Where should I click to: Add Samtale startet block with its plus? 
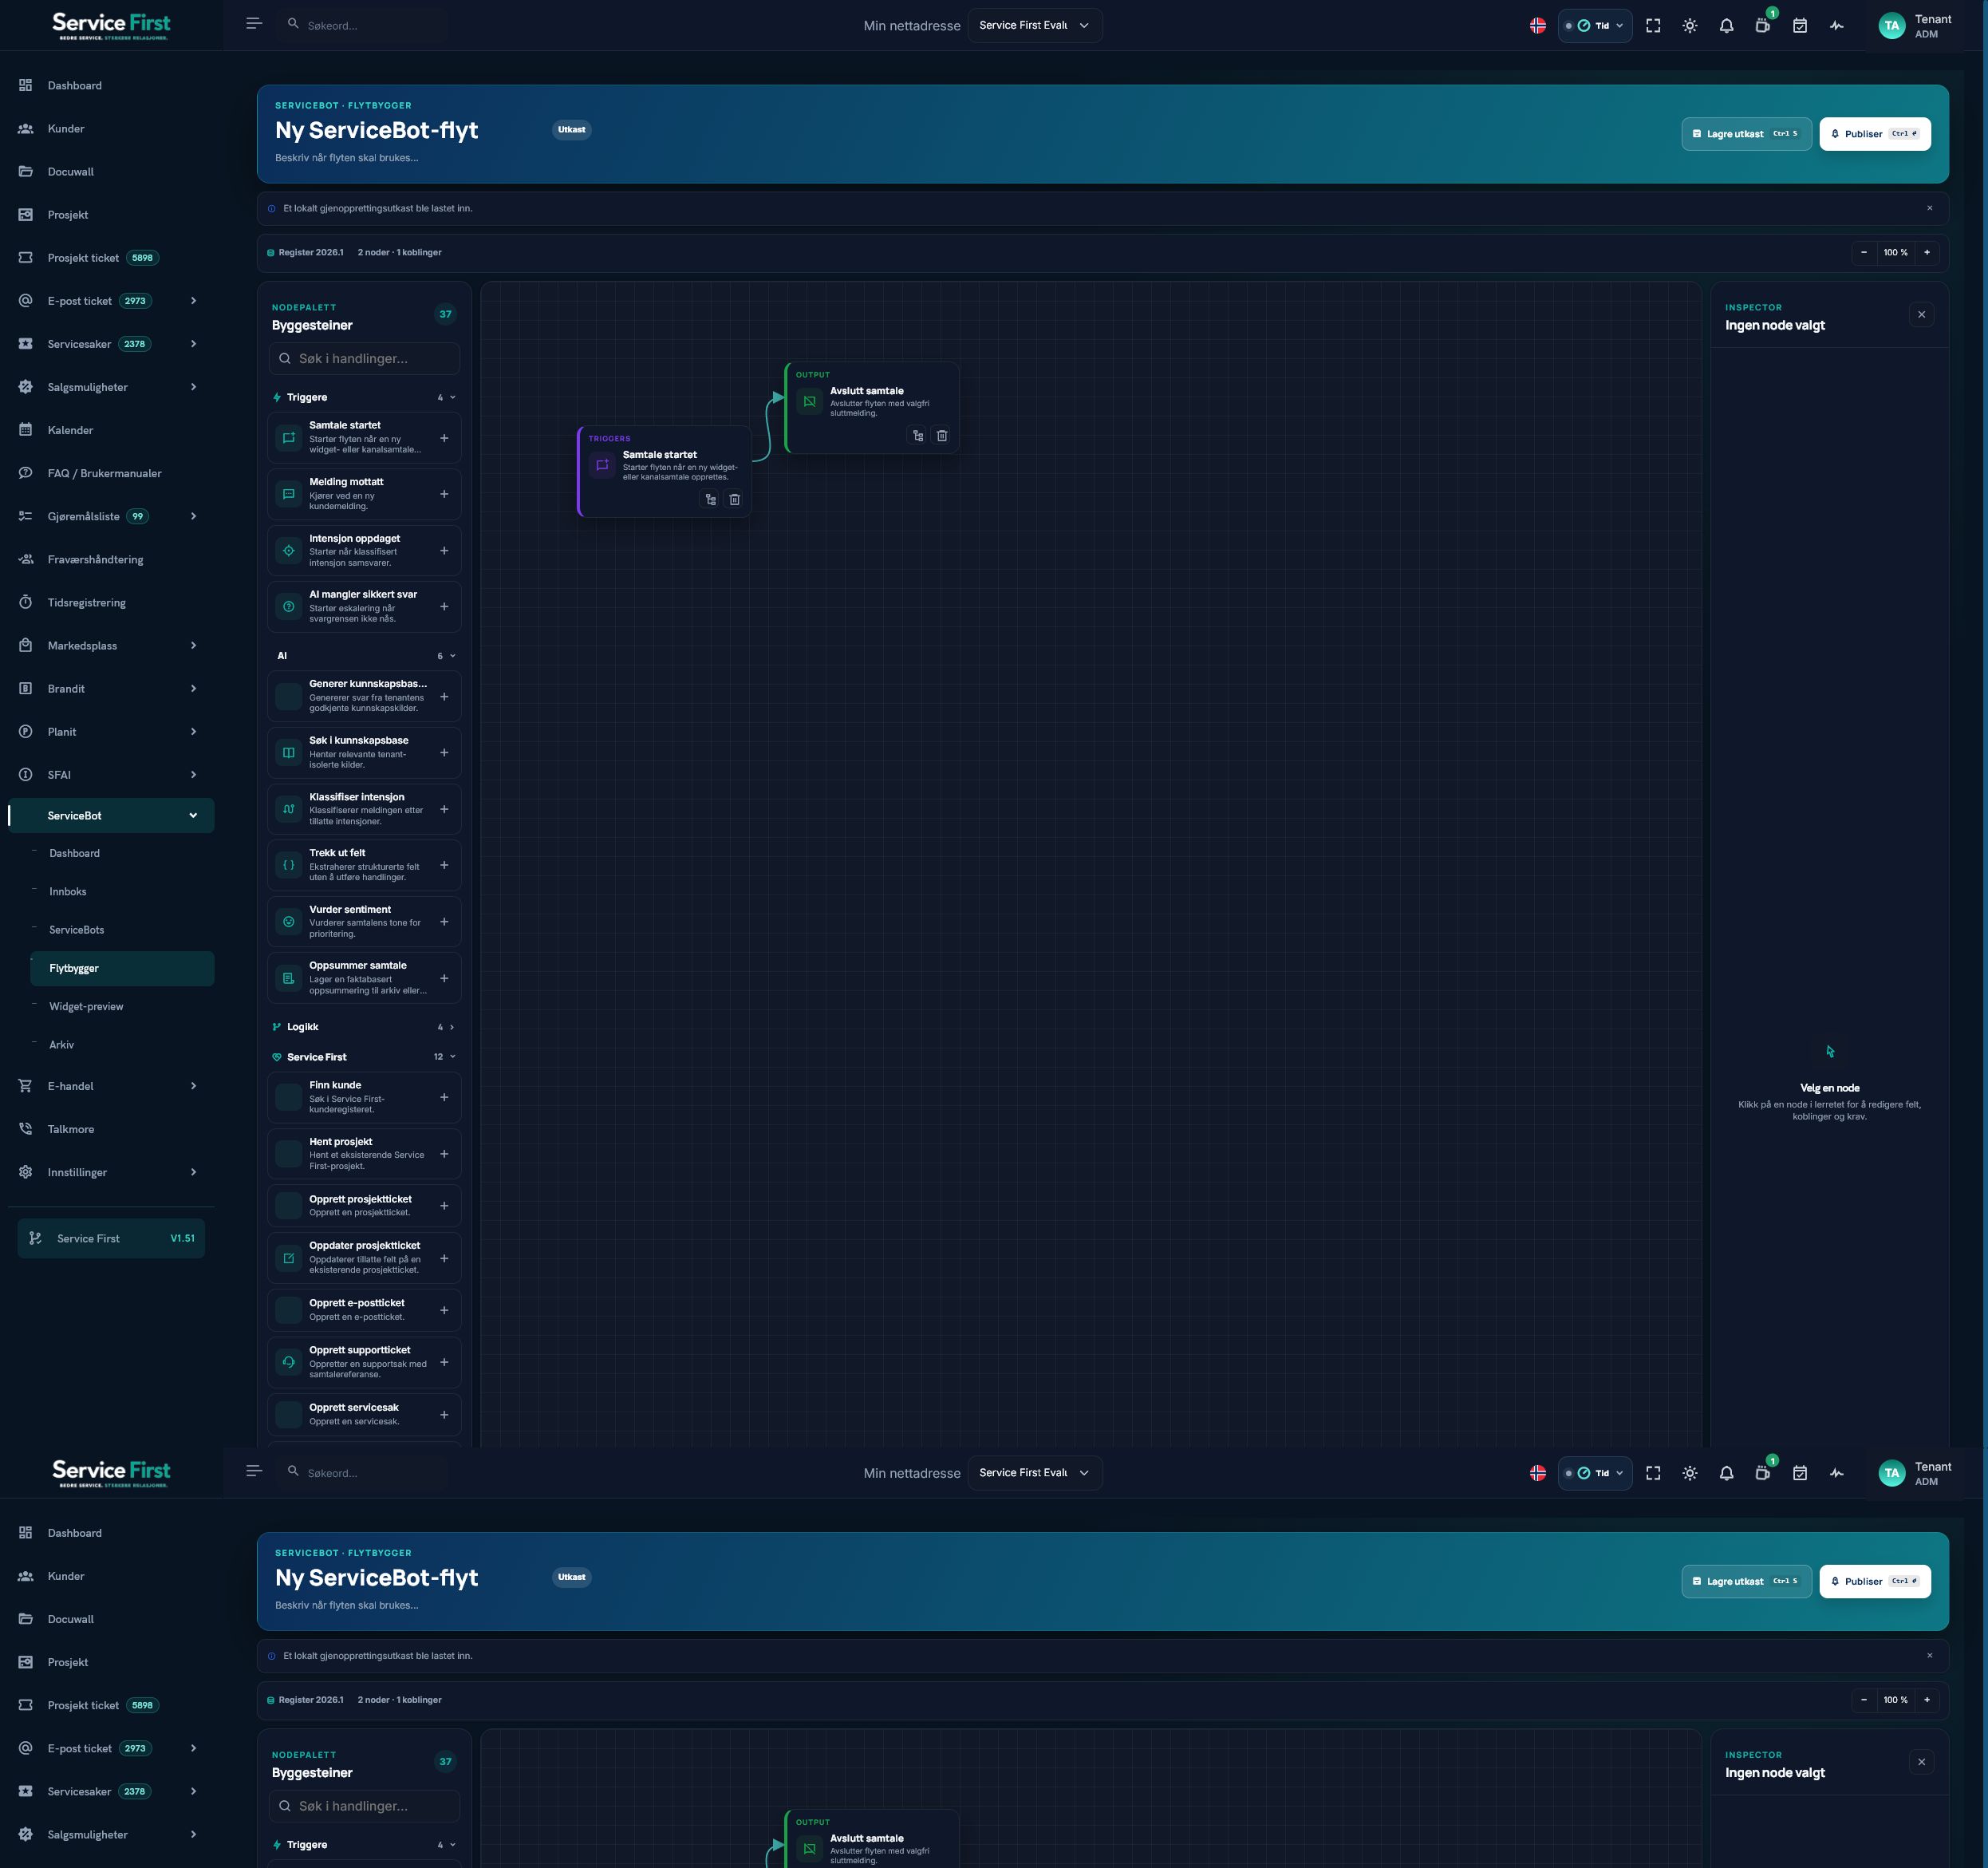pyautogui.click(x=444, y=438)
